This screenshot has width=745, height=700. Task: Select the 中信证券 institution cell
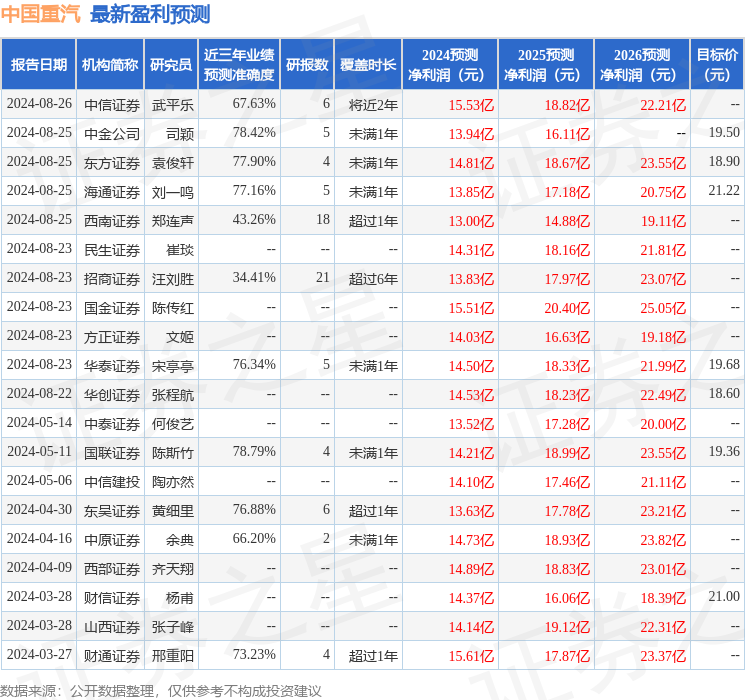112,105
